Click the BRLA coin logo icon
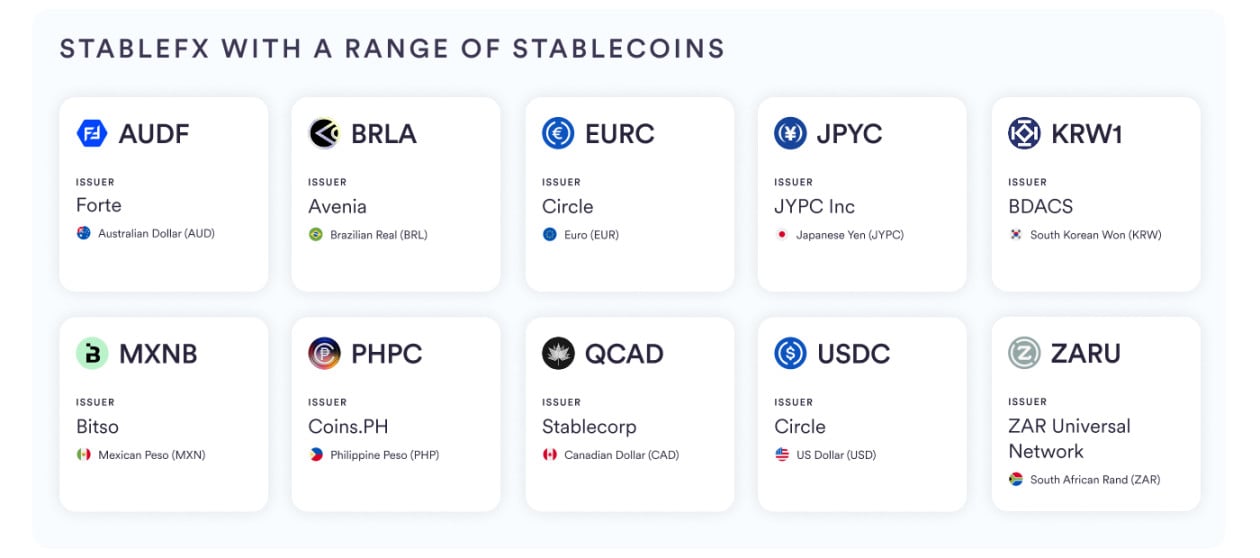 click(x=324, y=133)
